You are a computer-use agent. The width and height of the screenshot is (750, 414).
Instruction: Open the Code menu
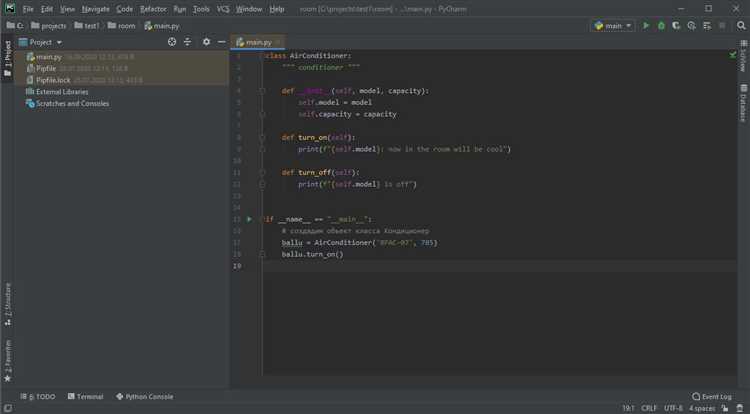point(124,9)
